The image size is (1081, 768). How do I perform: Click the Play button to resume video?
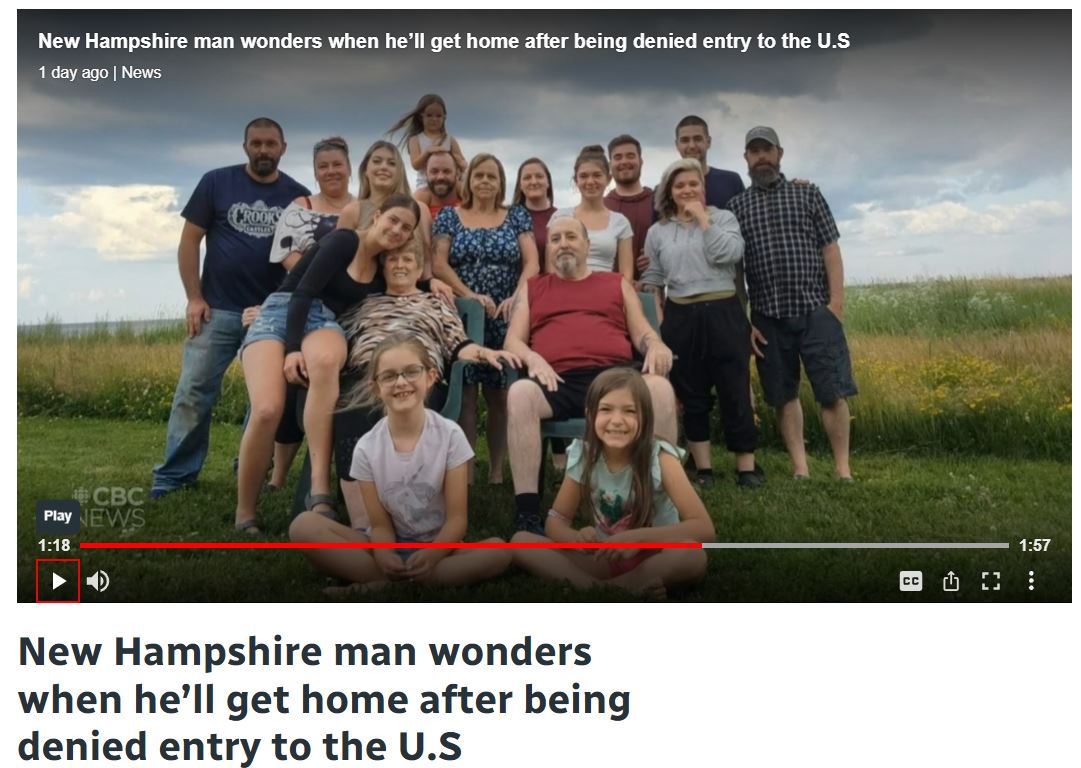click(x=58, y=581)
